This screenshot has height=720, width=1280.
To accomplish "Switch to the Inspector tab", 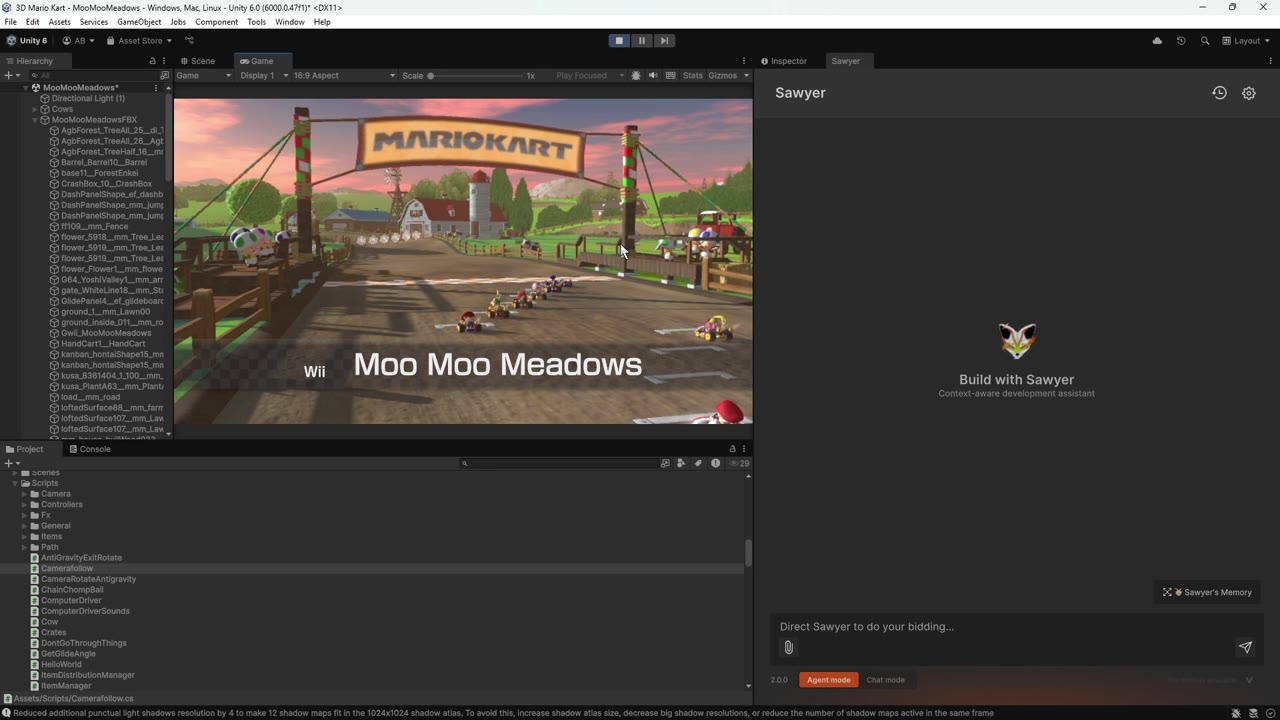I will (784, 61).
